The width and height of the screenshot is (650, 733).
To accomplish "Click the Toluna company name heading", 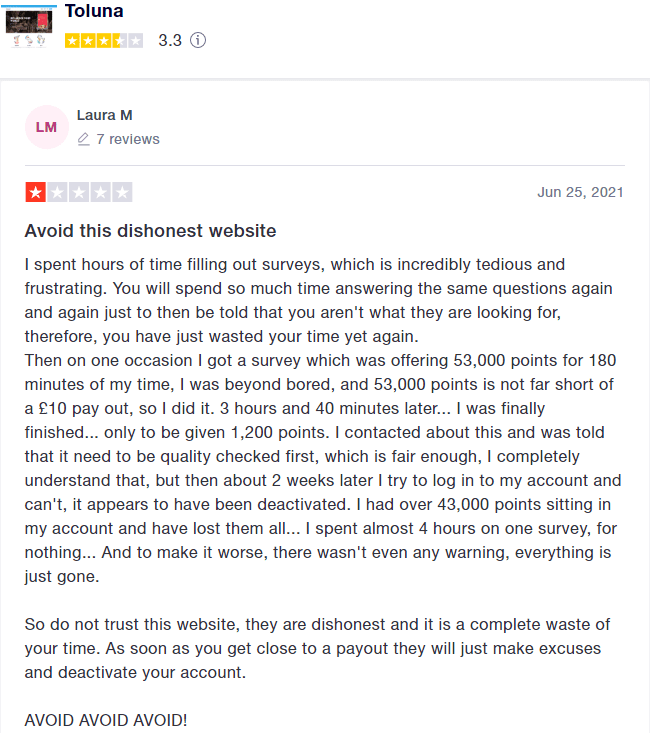I will (x=94, y=11).
